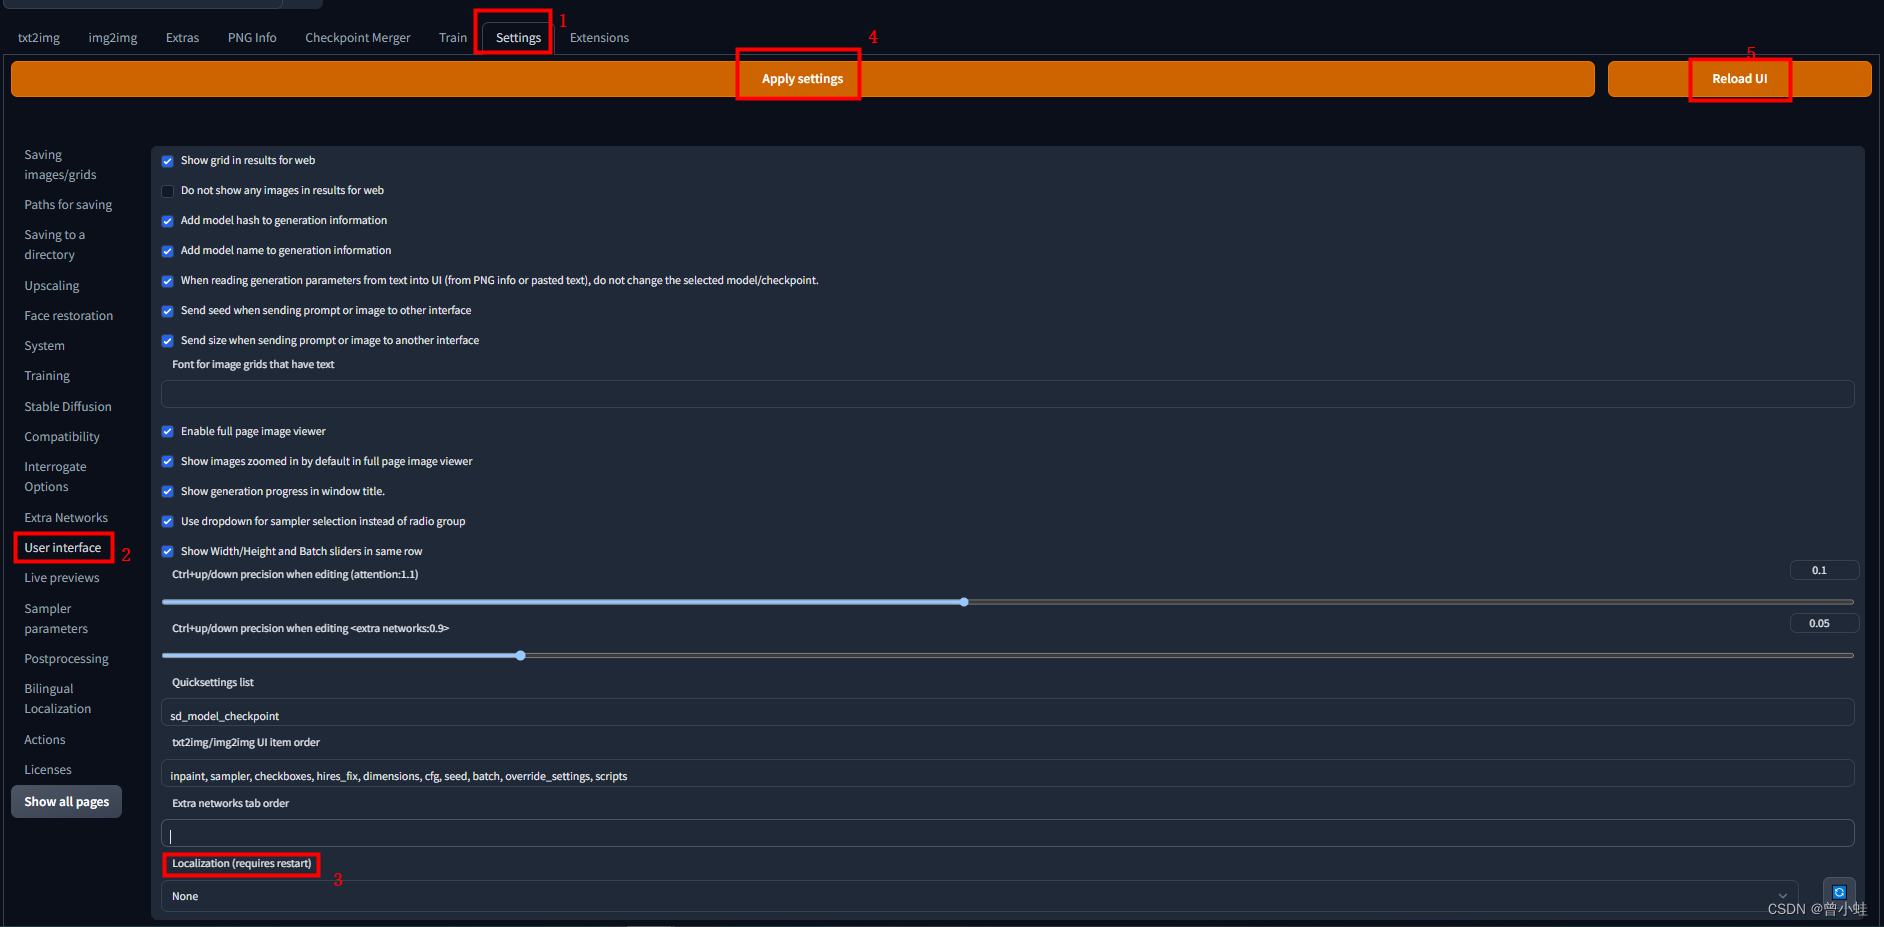Uncheck Add model hash to generation information

pyautogui.click(x=168, y=221)
